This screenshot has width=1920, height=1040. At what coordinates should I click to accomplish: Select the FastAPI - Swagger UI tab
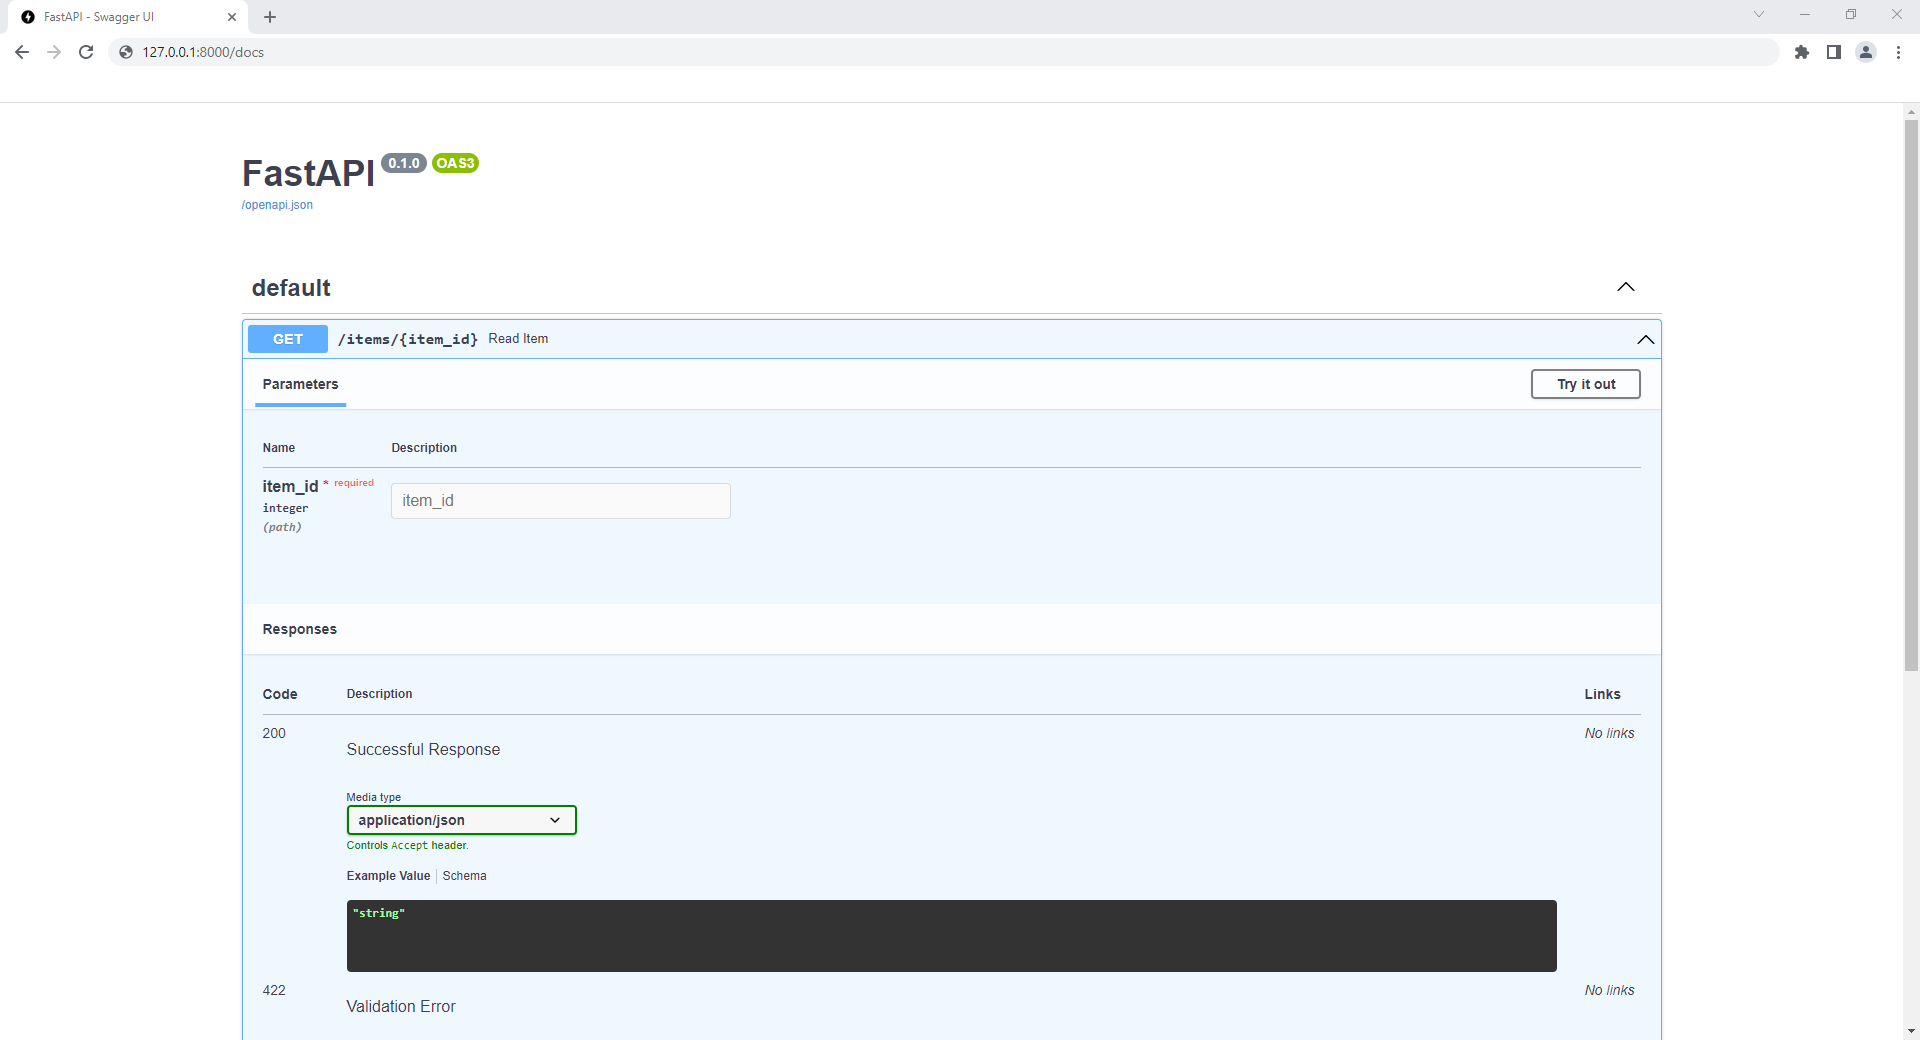pyautogui.click(x=128, y=17)
